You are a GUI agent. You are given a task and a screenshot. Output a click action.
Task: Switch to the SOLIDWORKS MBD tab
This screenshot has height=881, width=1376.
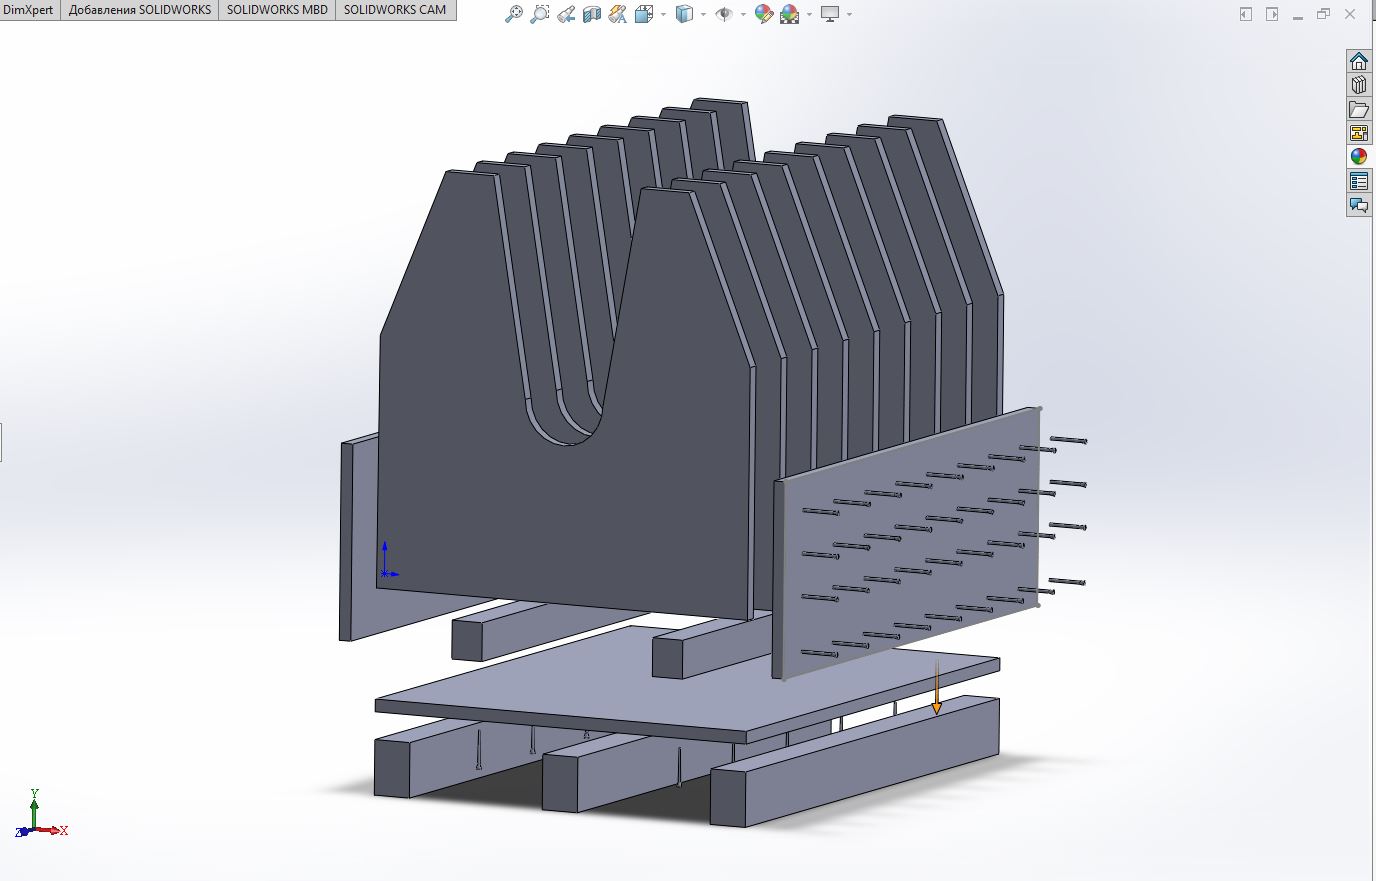(277, 10)
